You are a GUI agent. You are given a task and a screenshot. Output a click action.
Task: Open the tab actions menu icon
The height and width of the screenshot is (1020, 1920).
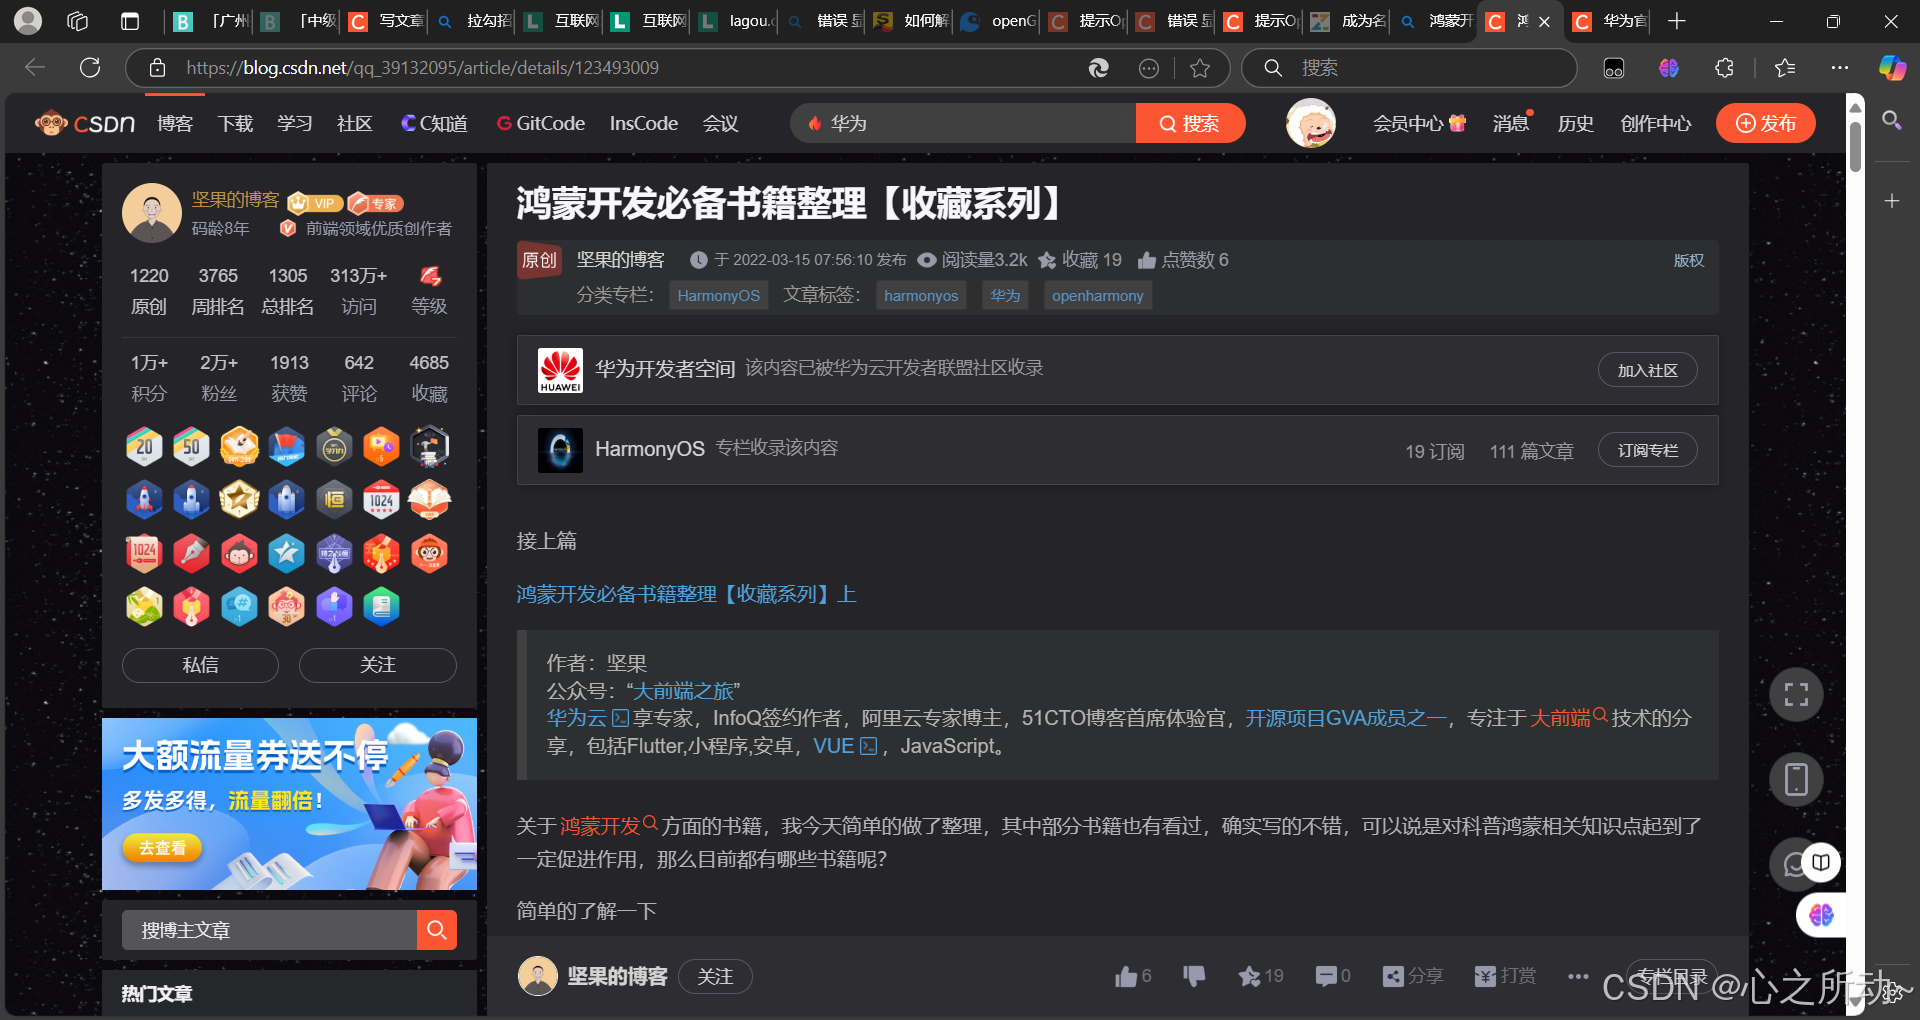coord(129,21)
